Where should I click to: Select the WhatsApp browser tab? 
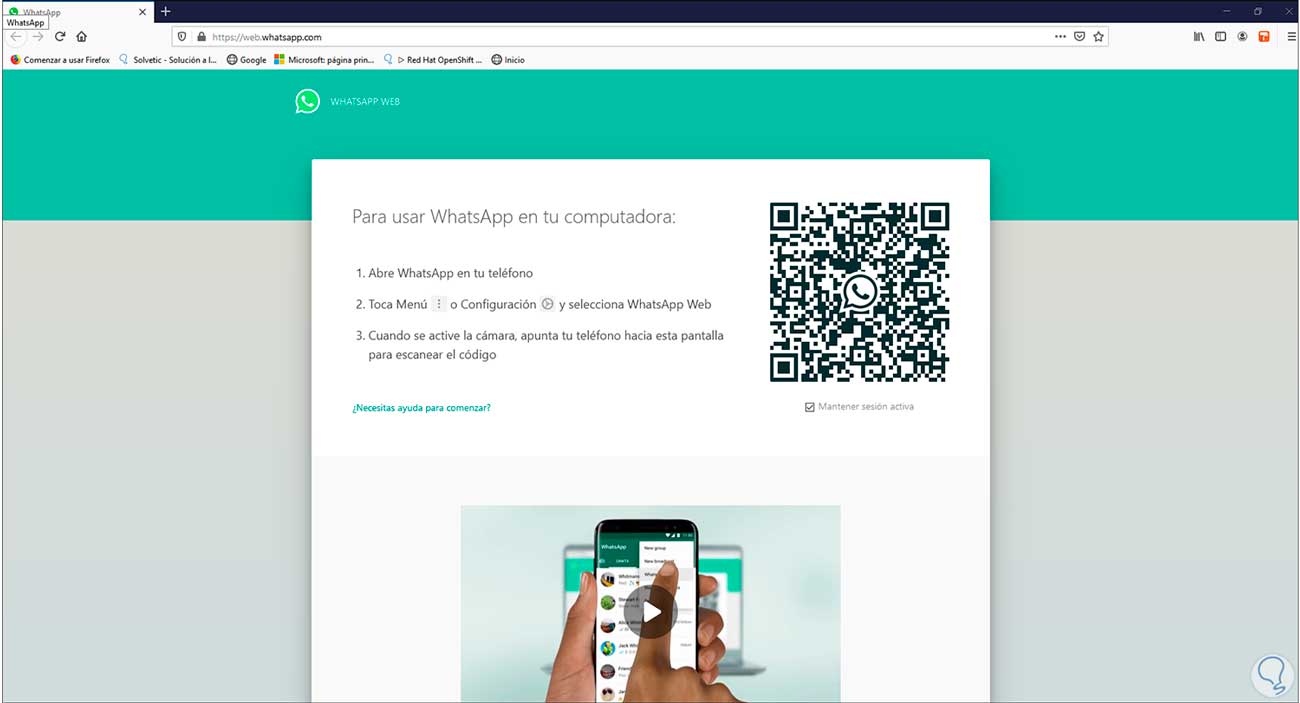coord(78,12)
